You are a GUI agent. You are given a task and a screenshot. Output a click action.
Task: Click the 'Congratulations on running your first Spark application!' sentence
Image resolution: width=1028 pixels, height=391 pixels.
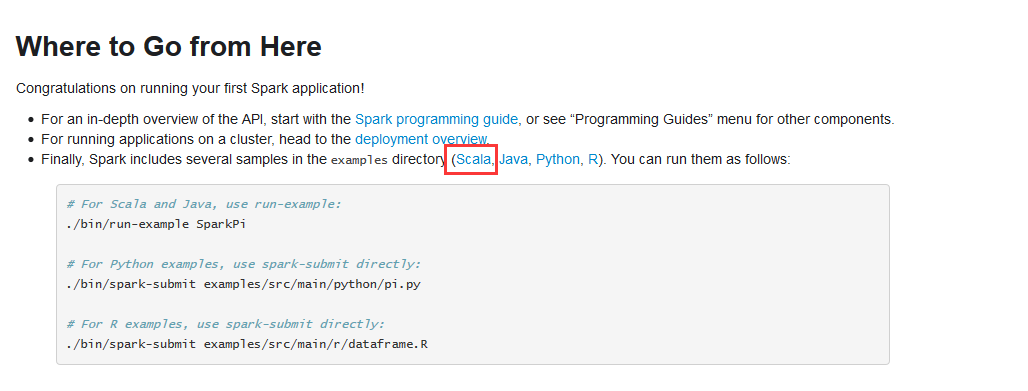(x=190, y=88)
